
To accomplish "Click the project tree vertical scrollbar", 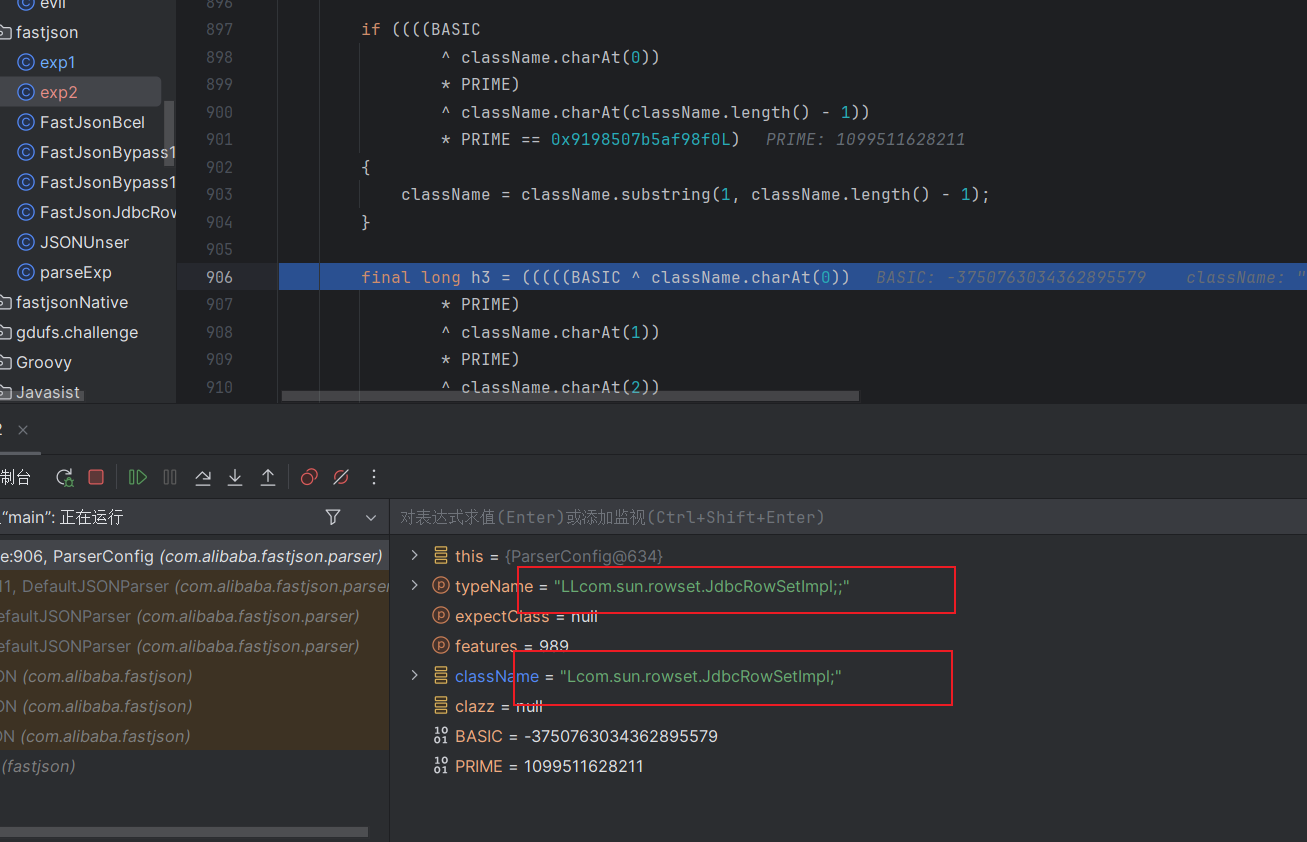I will pos(169,133).
